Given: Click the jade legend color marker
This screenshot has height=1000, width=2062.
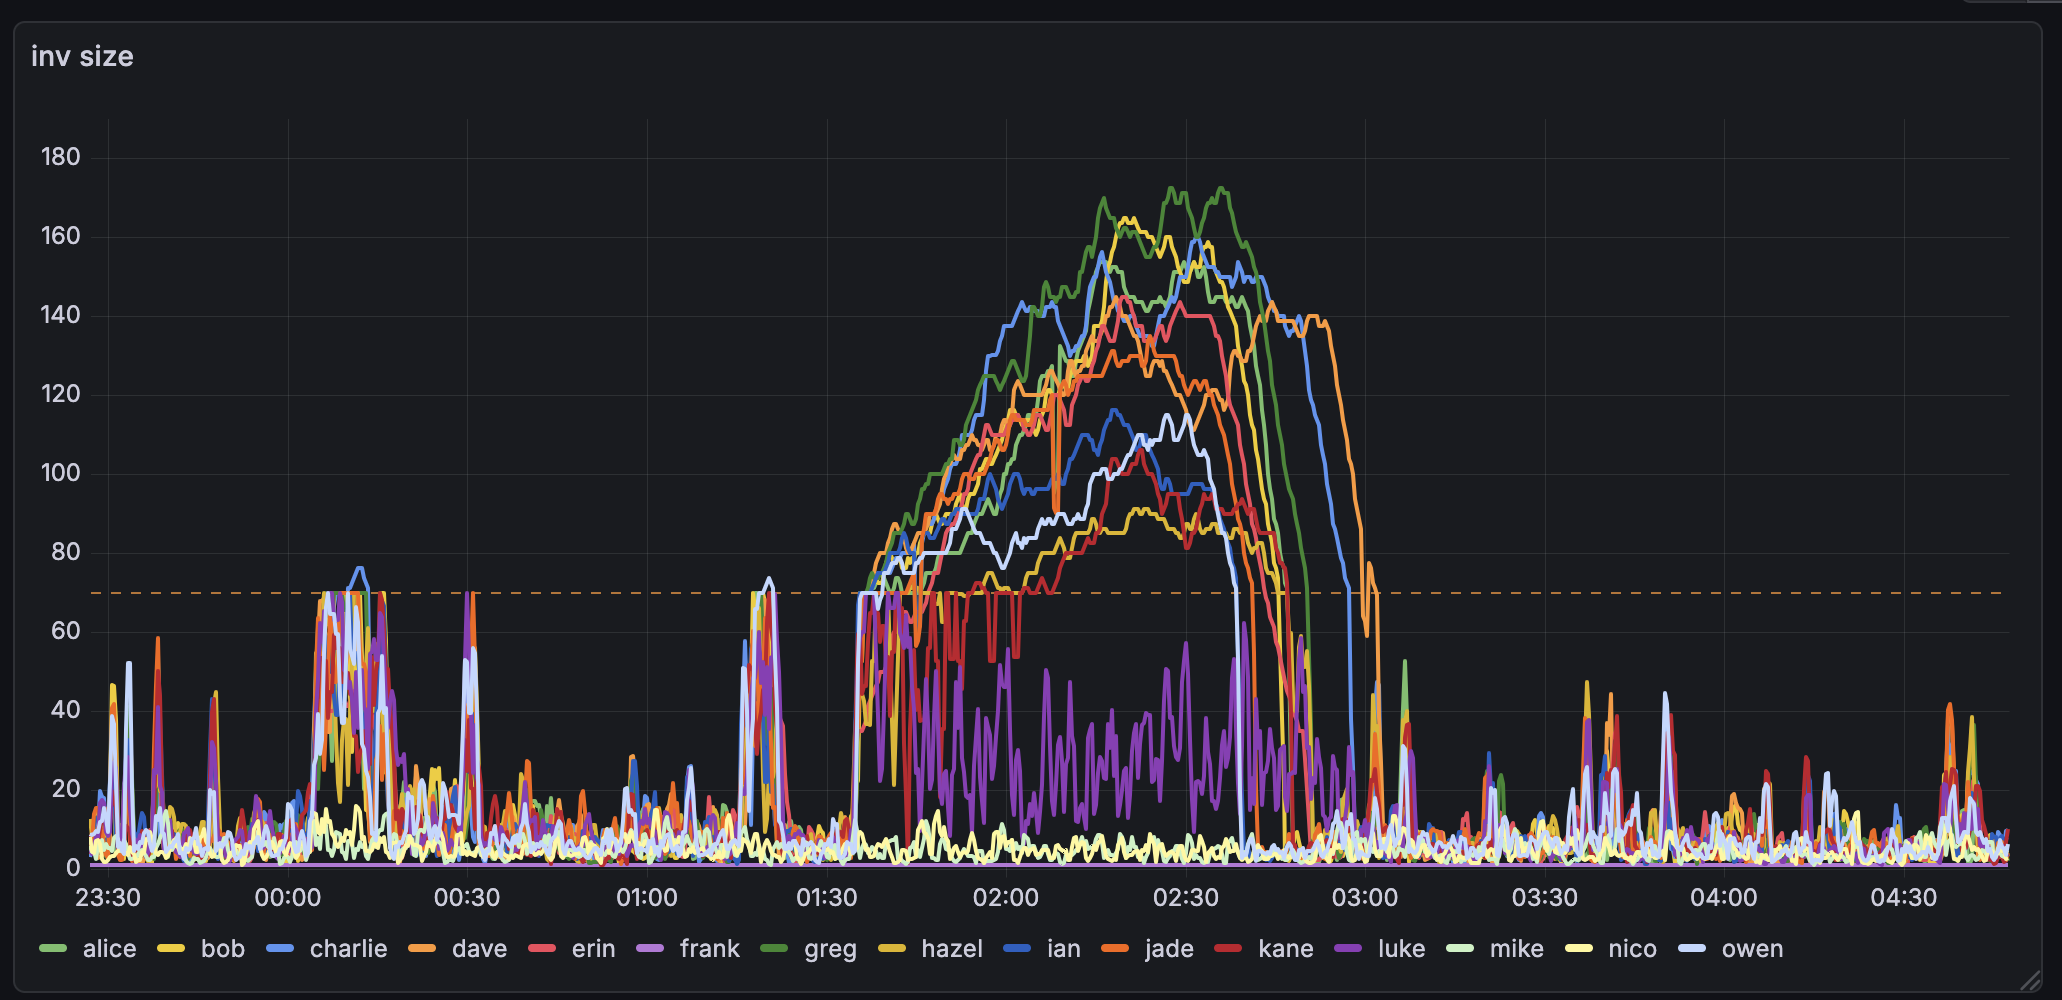Looking at the screenshot, I should pyautogui.click(x=1115, y=949).
